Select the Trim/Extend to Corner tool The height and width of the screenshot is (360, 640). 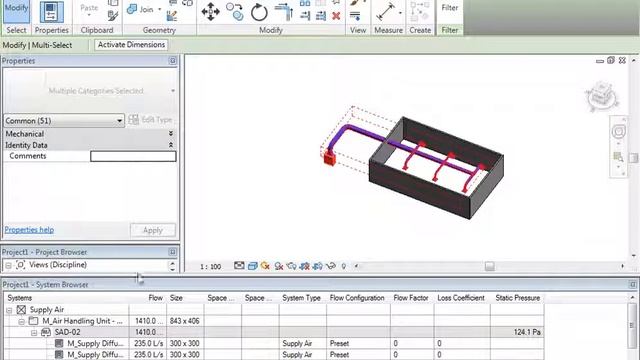tap(284, 11)
